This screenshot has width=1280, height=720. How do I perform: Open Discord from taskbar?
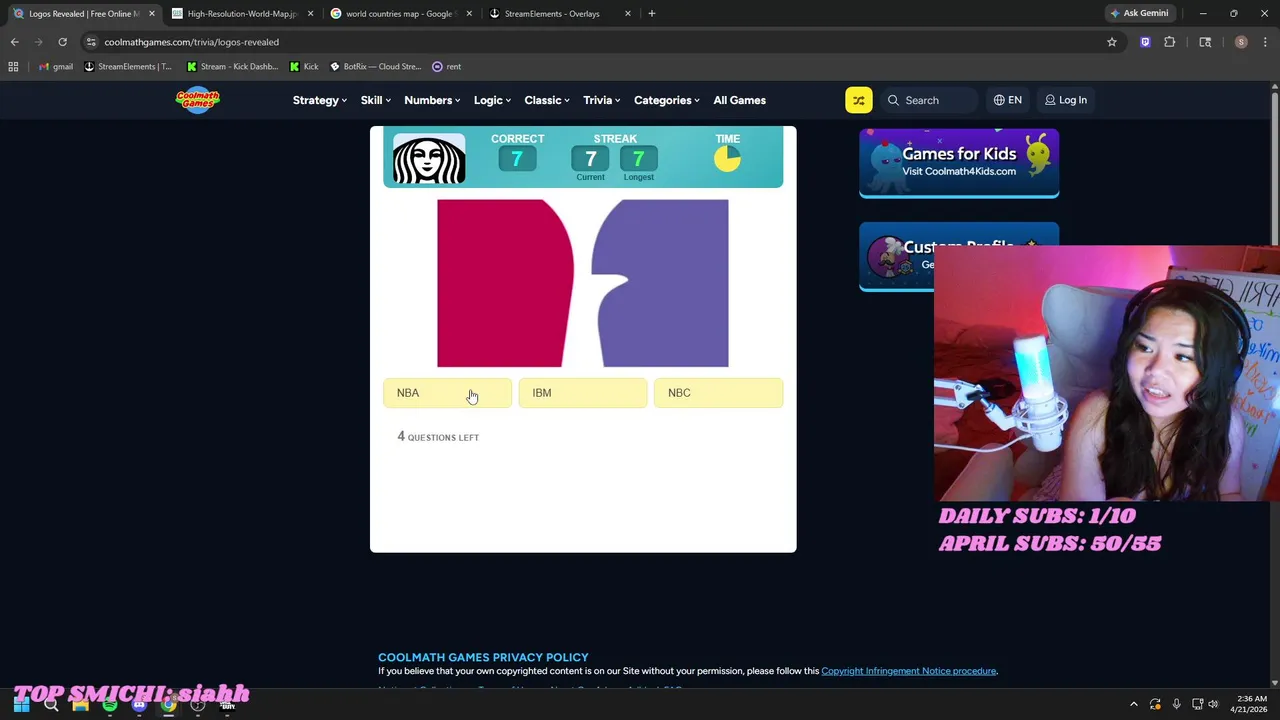[x=139, y=705]
